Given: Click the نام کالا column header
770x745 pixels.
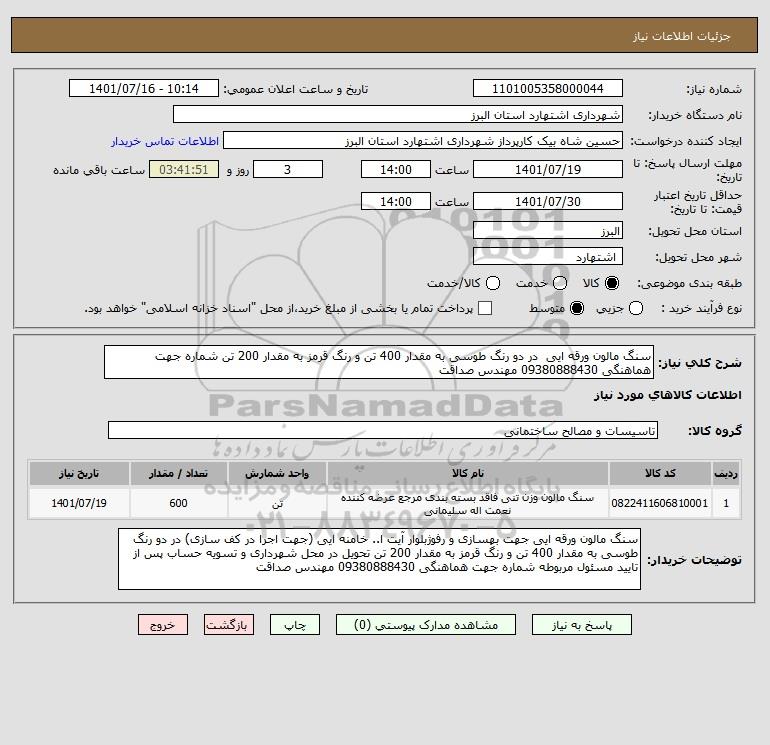Looking at the screenshot, I should click(468, 473).
